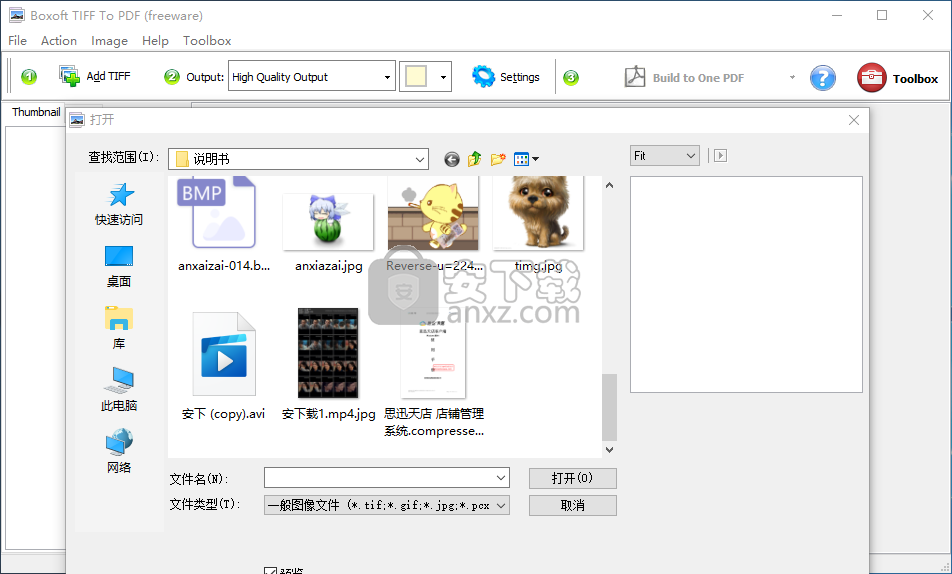Select 库 in the places bar
Viewport: 952px width, 574px height.
tap(119, 329)
